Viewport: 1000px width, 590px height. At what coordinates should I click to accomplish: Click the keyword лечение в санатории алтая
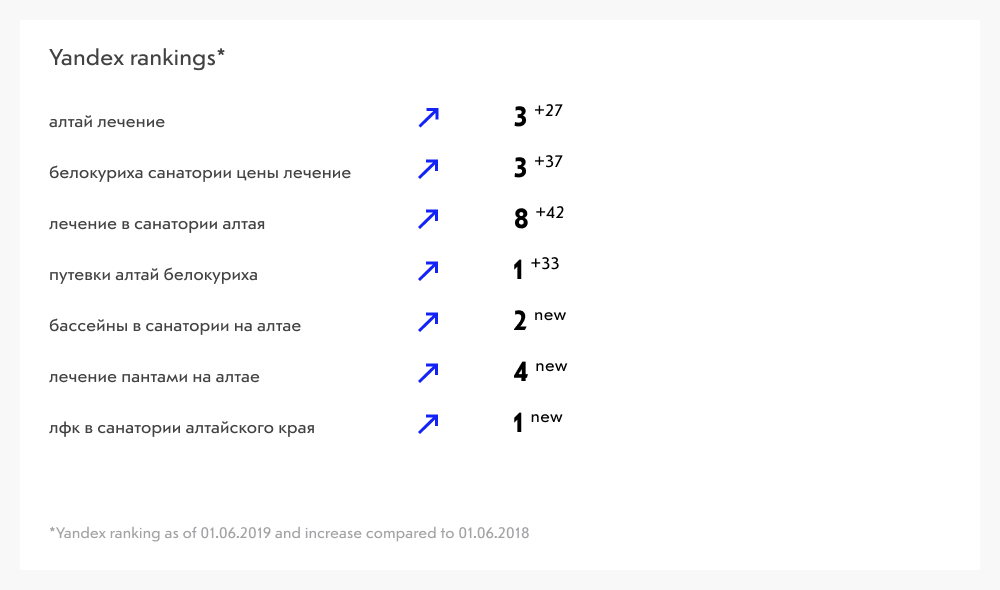click(x=157, y=224)
